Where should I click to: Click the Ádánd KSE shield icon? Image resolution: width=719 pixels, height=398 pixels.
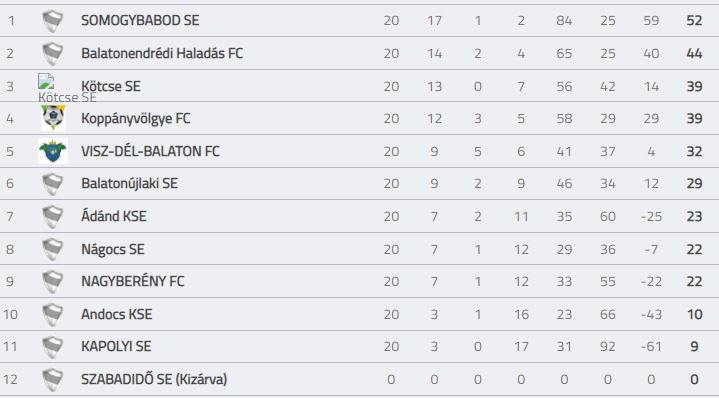tap(53, 216)
